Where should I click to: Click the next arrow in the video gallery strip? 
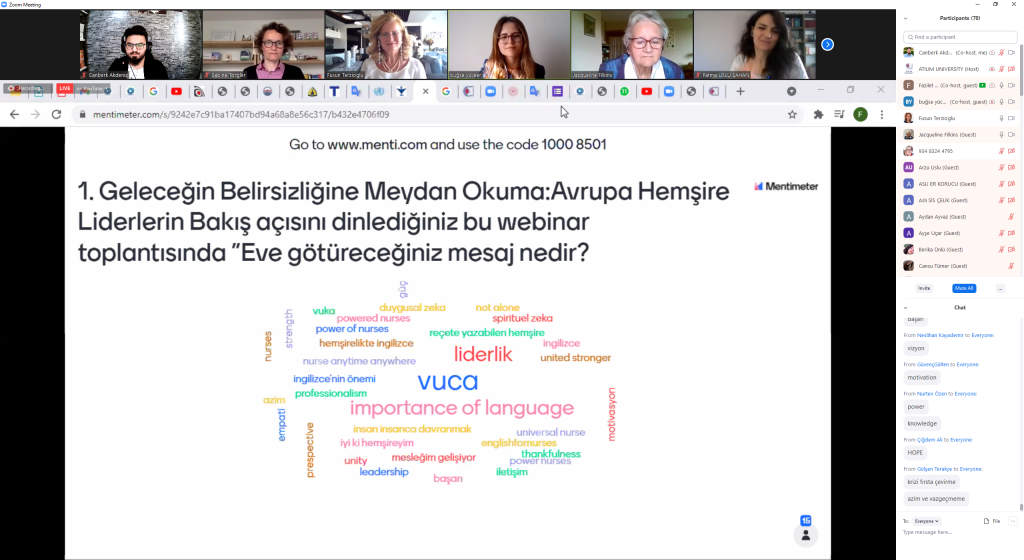[x=827, y=45]
